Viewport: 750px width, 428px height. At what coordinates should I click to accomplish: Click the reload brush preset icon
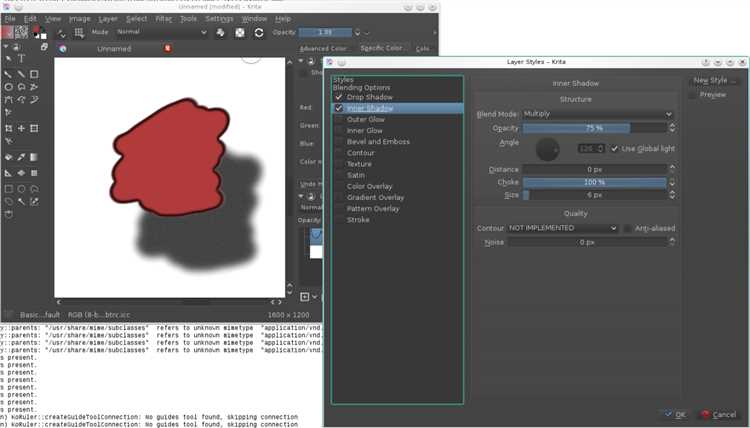(259, 33)
